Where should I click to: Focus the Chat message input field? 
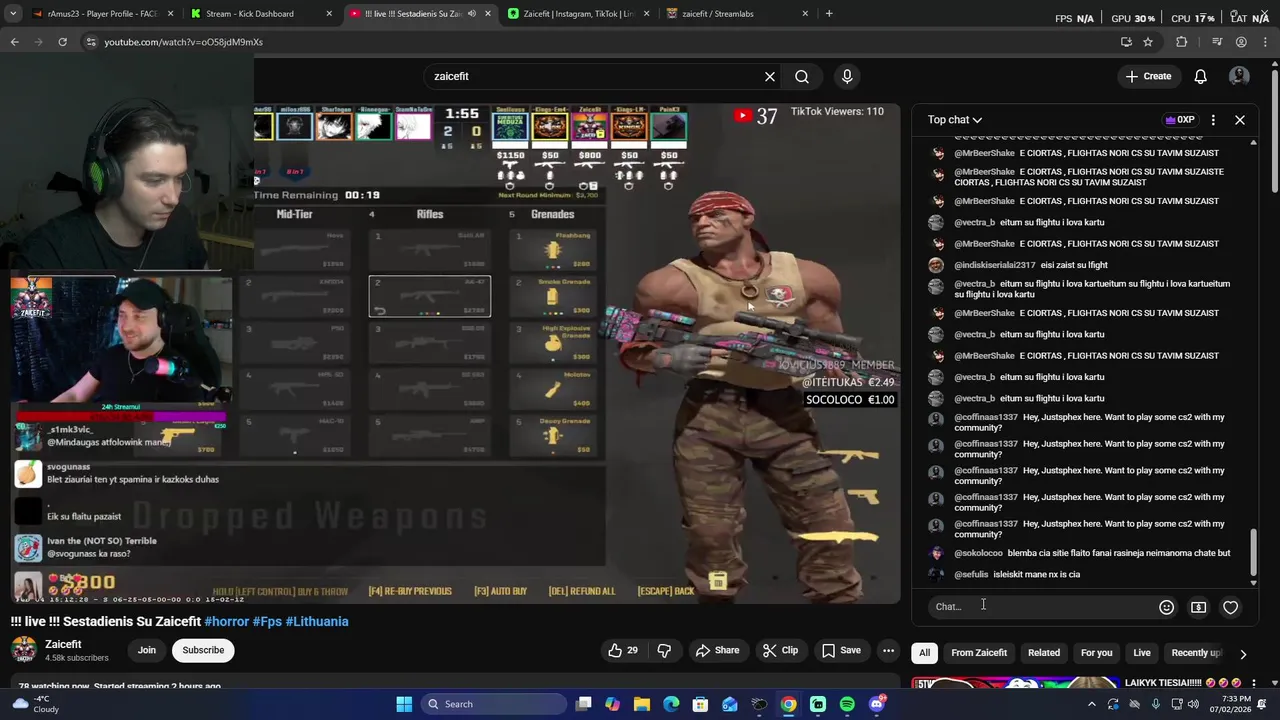tap(1040, 607)
